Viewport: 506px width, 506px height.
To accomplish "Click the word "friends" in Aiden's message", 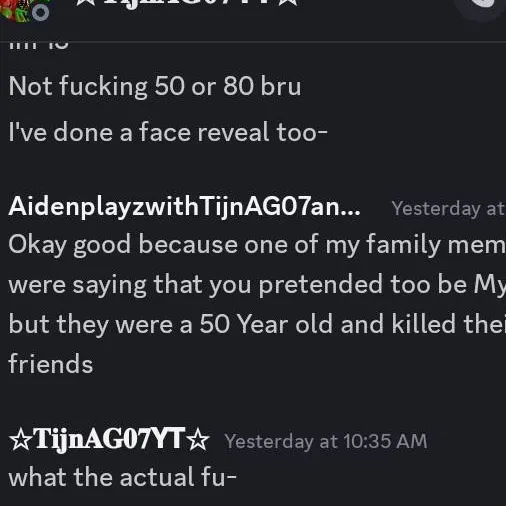I will [x=51, y=364].
